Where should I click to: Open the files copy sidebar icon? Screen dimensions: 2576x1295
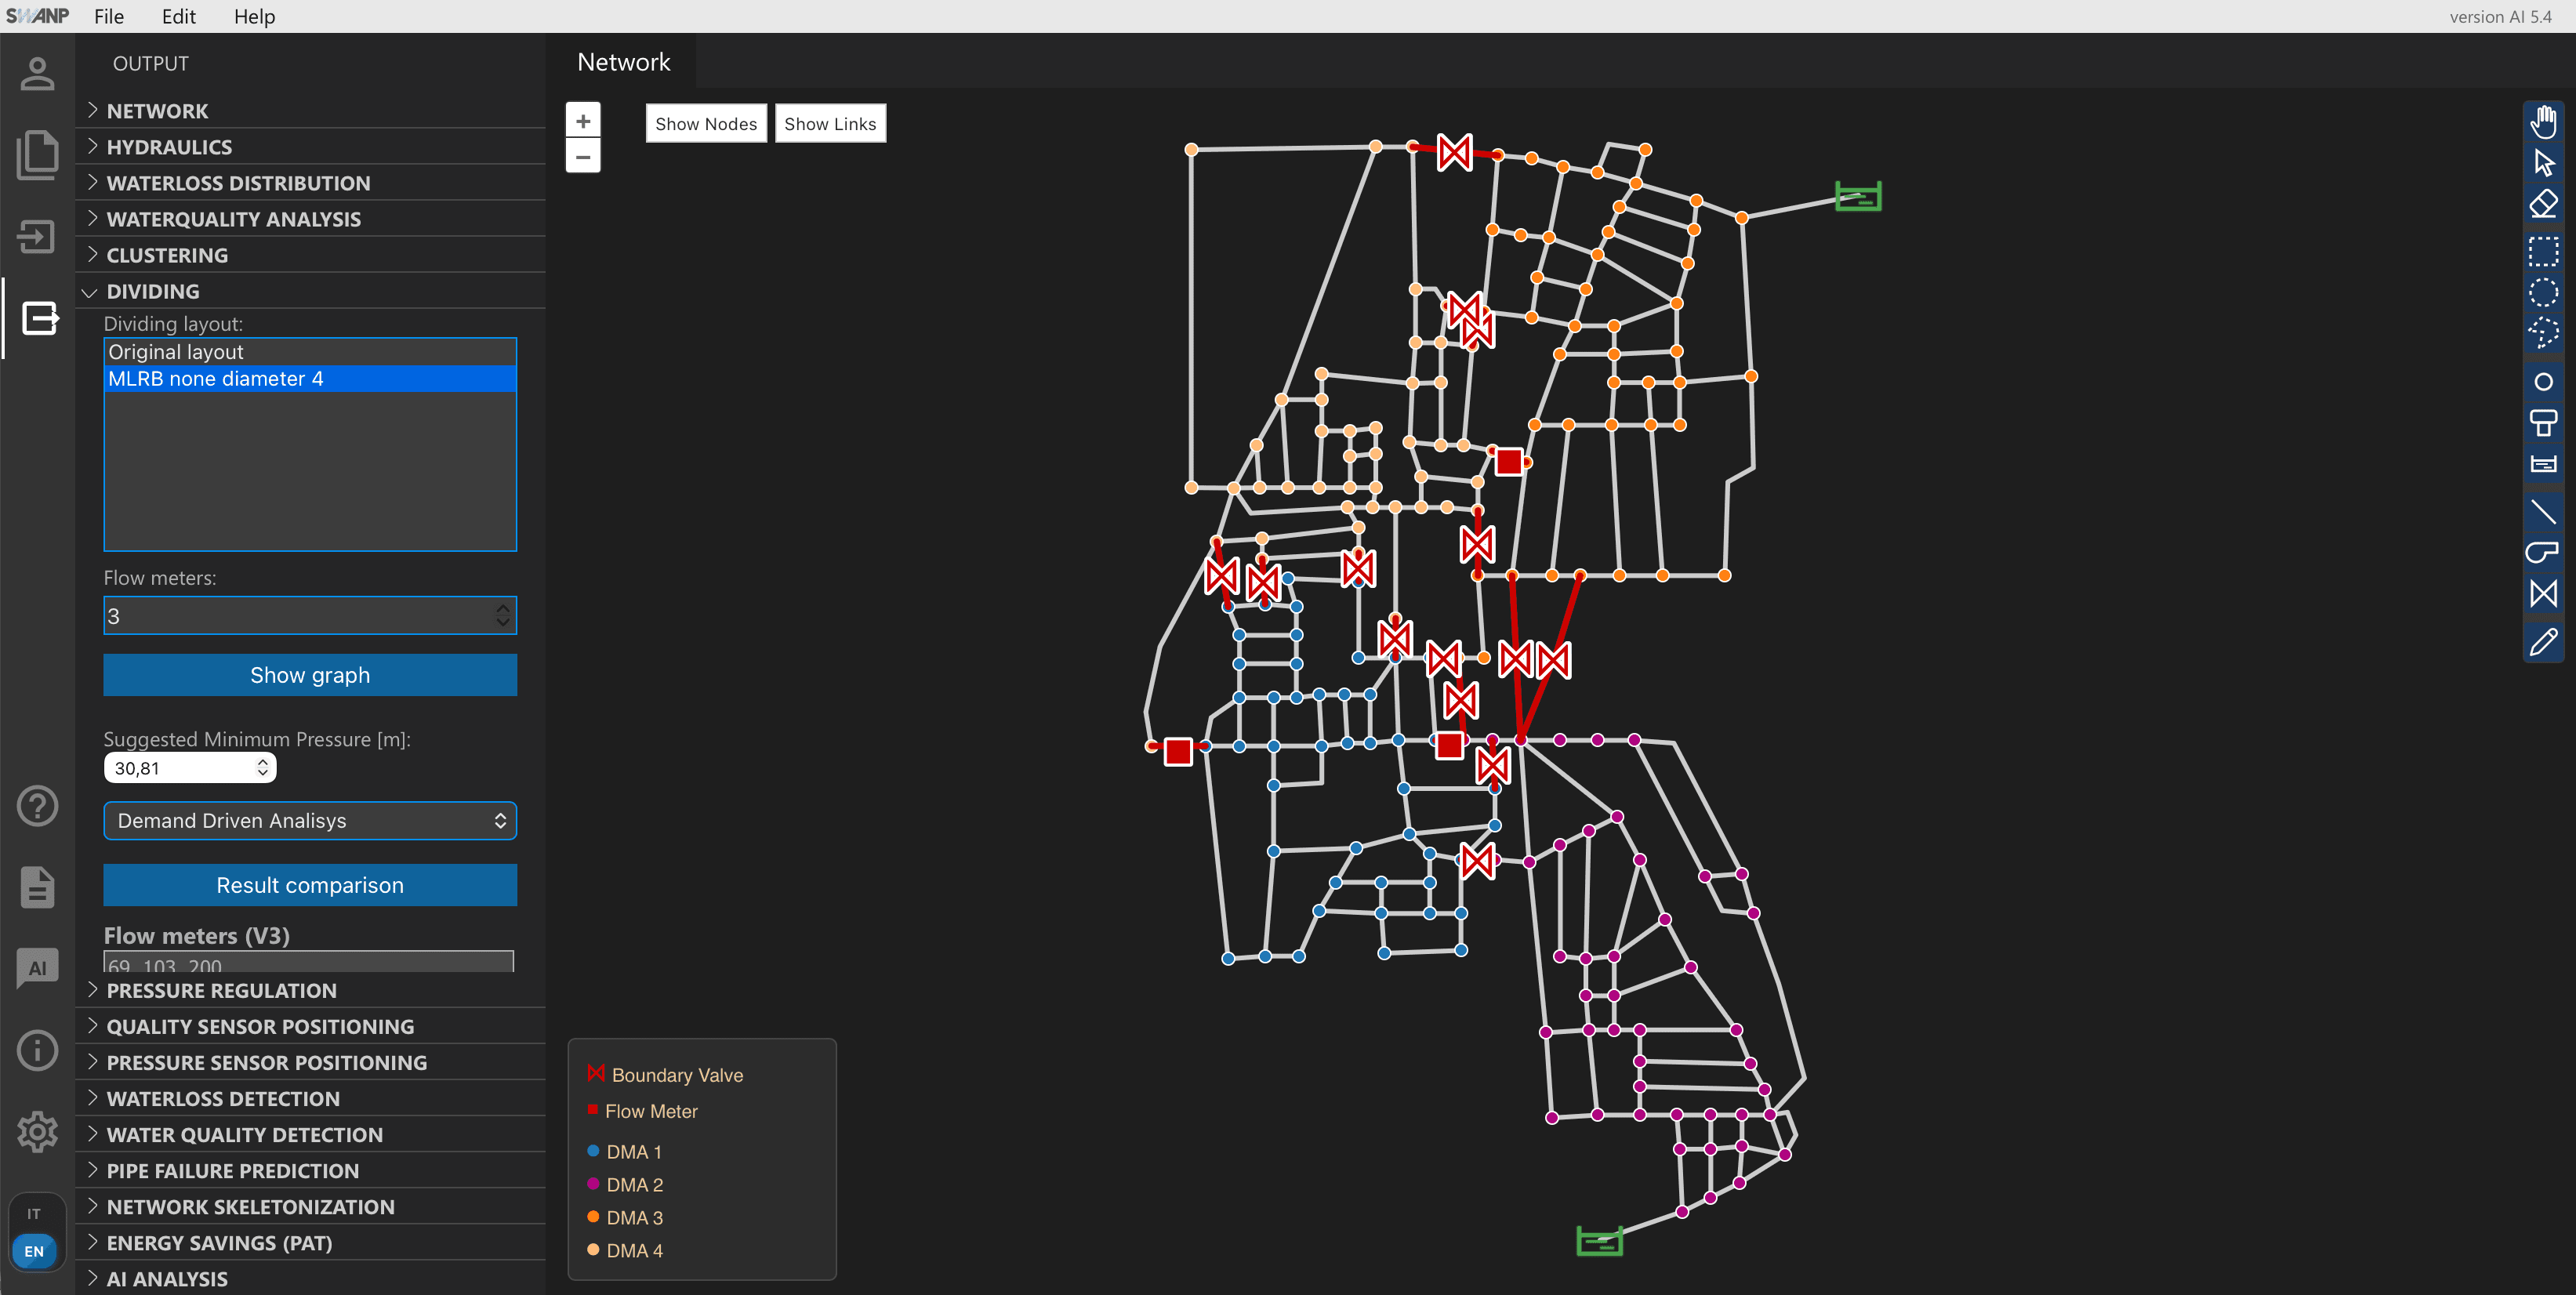37,155
